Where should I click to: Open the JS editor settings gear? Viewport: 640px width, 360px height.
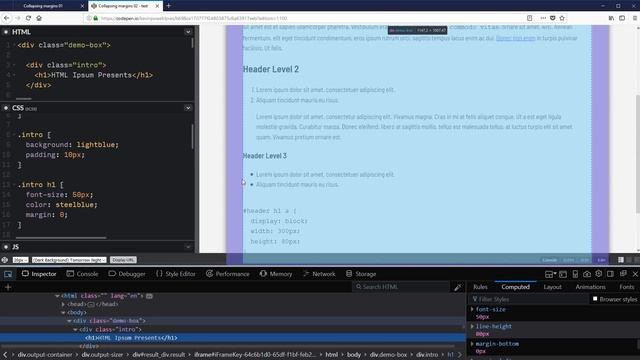6,247
